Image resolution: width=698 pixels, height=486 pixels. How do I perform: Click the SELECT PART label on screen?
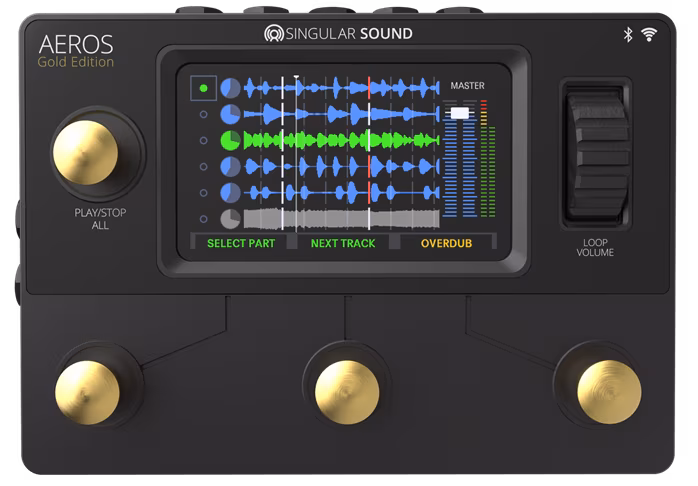[241, 243]
